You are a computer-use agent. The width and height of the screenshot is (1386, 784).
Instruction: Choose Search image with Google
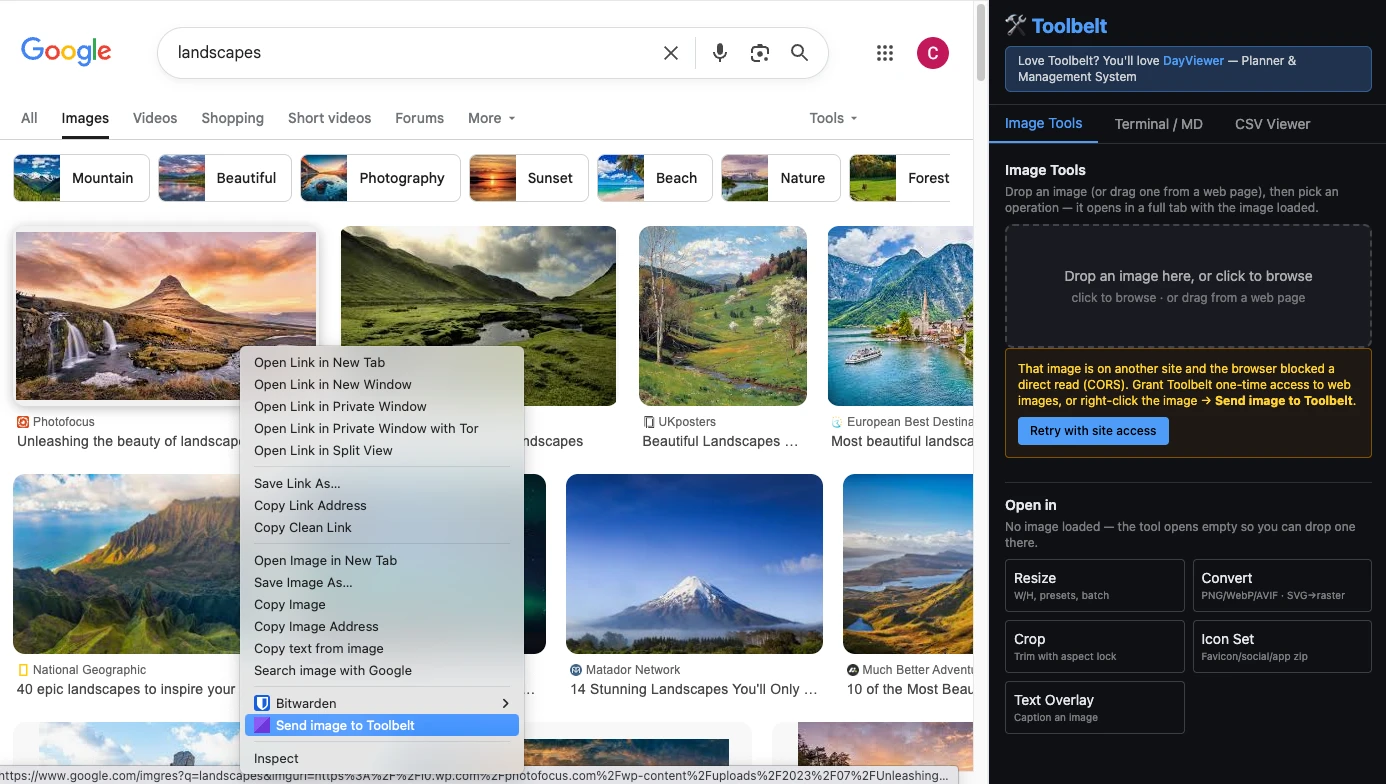click(382, 670)
